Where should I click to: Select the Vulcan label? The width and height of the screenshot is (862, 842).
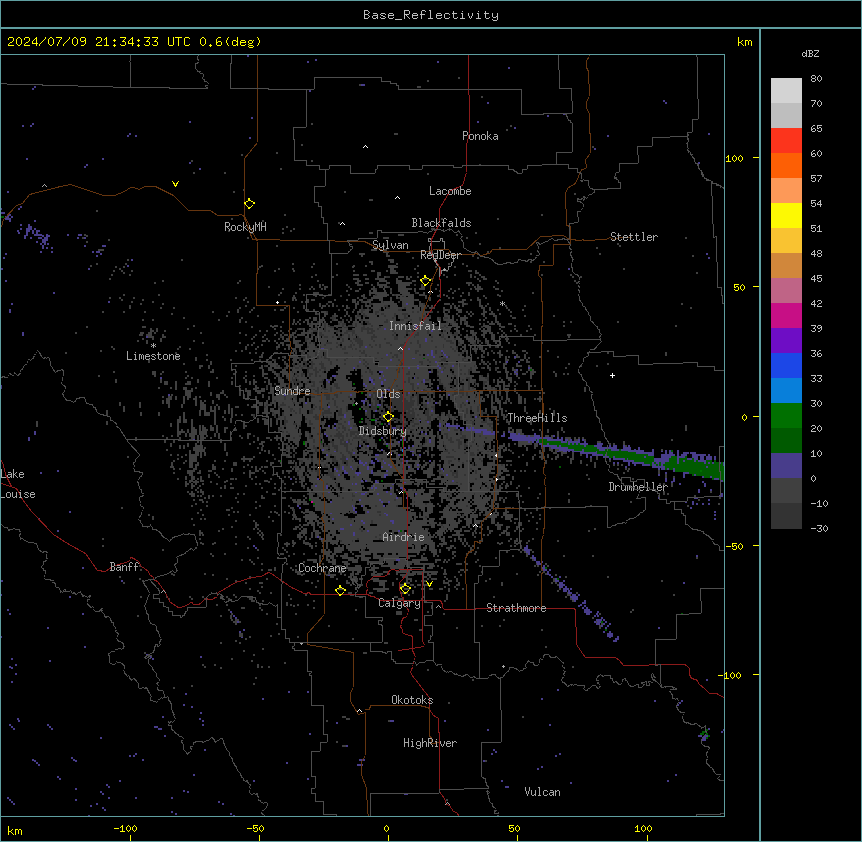pyautogui.click(x=543, y=792)
